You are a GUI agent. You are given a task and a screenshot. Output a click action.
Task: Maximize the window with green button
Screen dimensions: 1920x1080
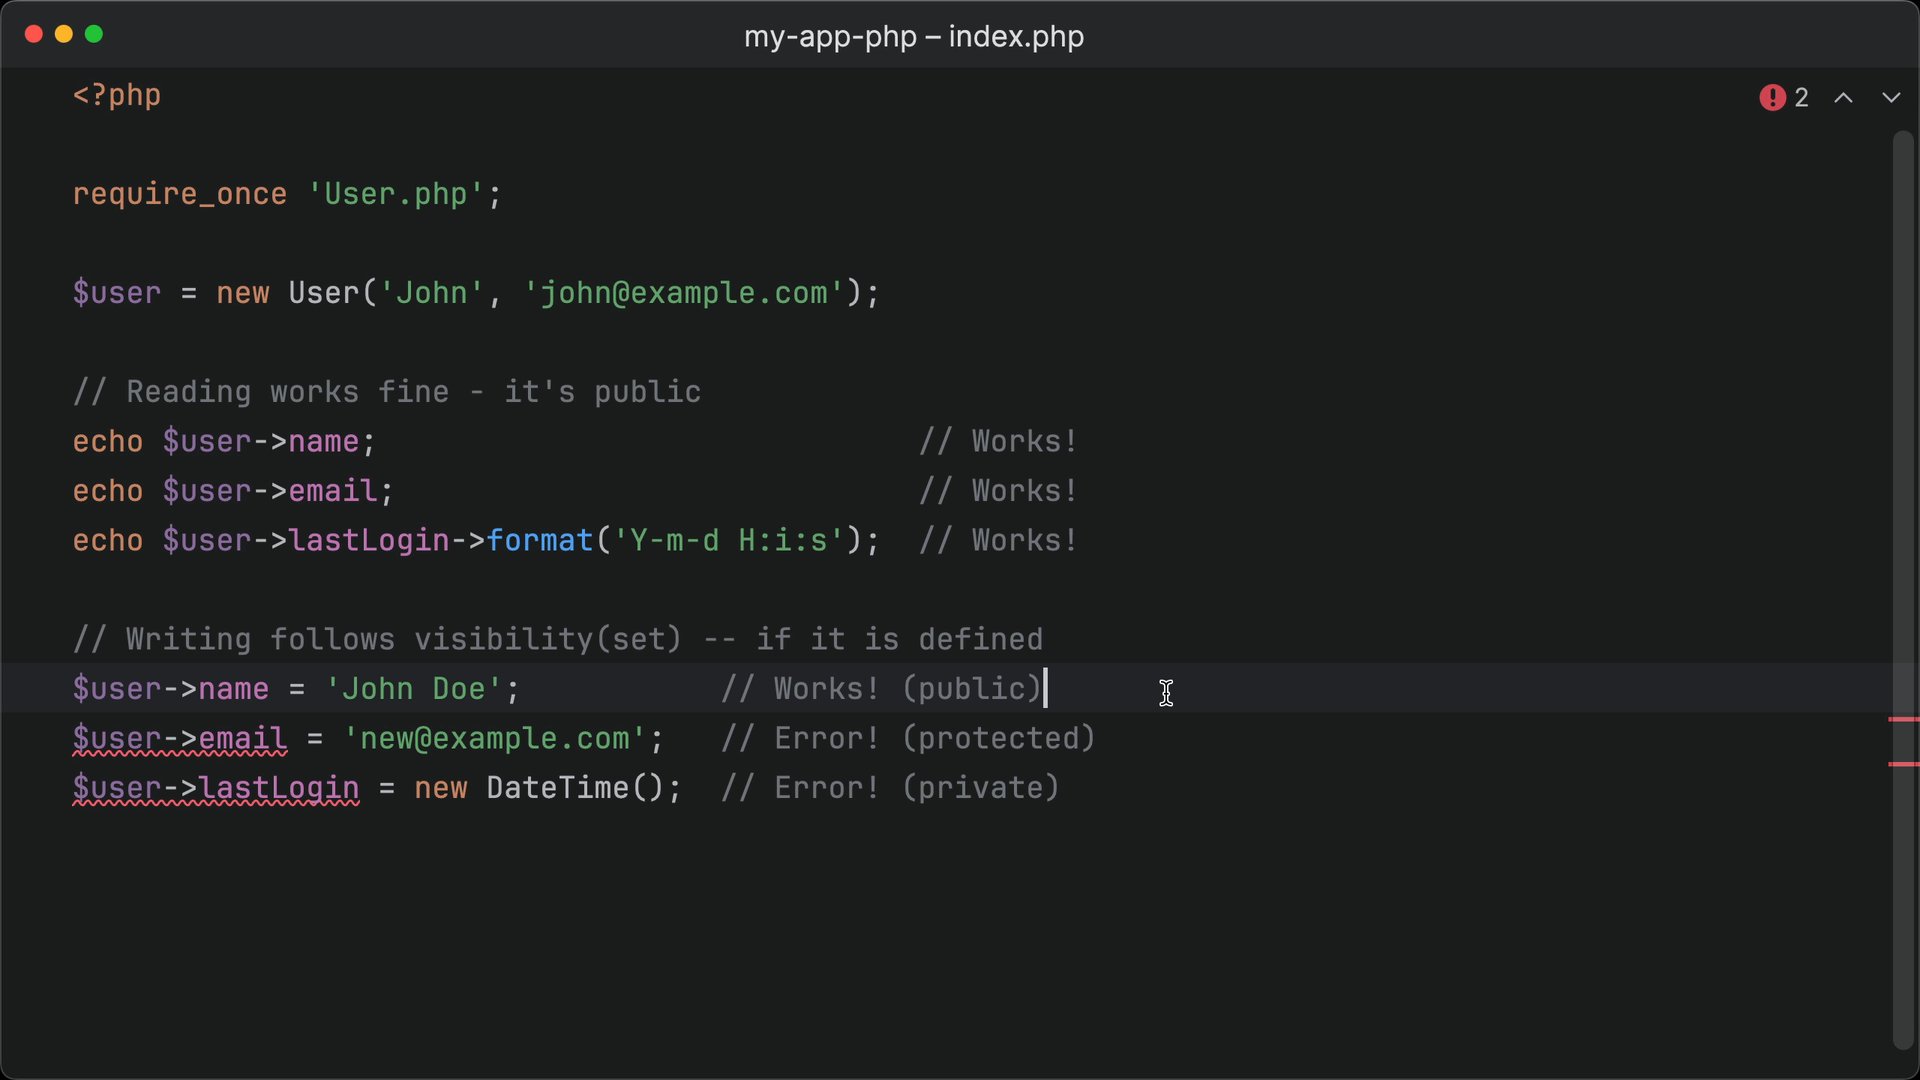94,34
